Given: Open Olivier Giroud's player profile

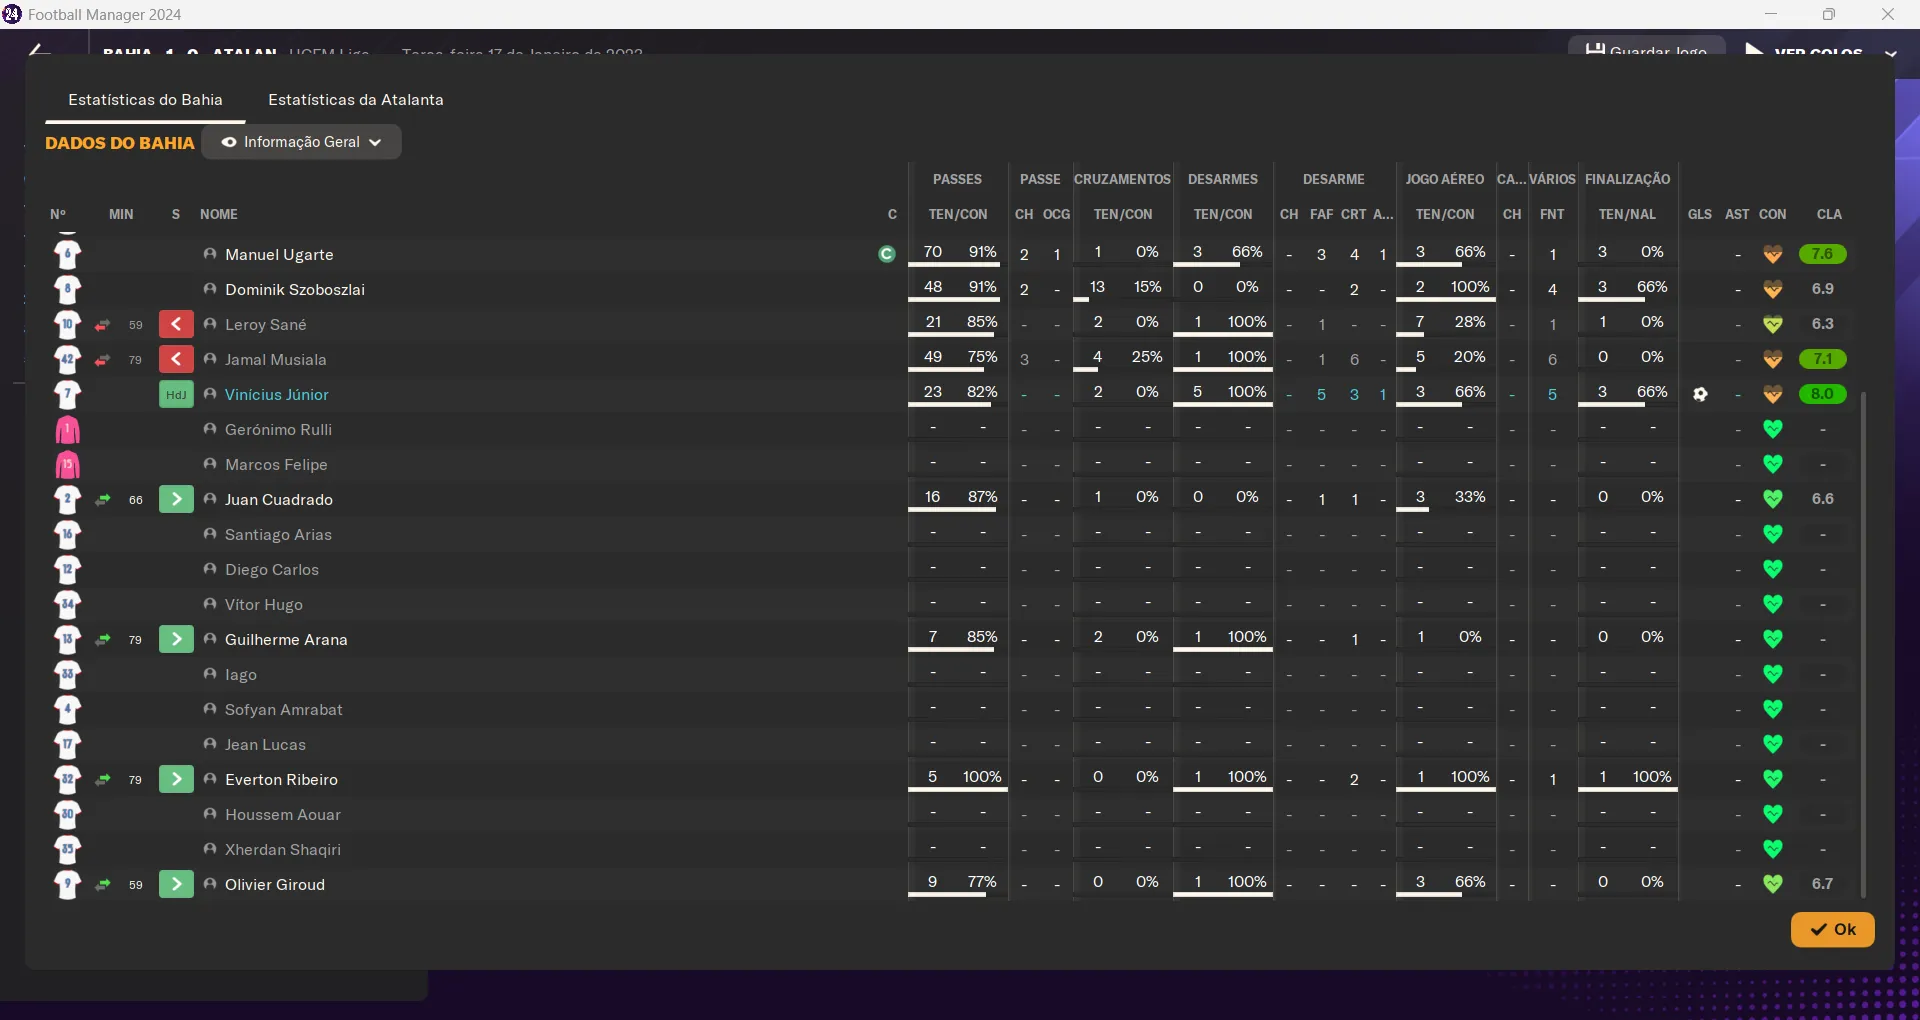Looking at the screenshot, I should [x=275, y=885].
